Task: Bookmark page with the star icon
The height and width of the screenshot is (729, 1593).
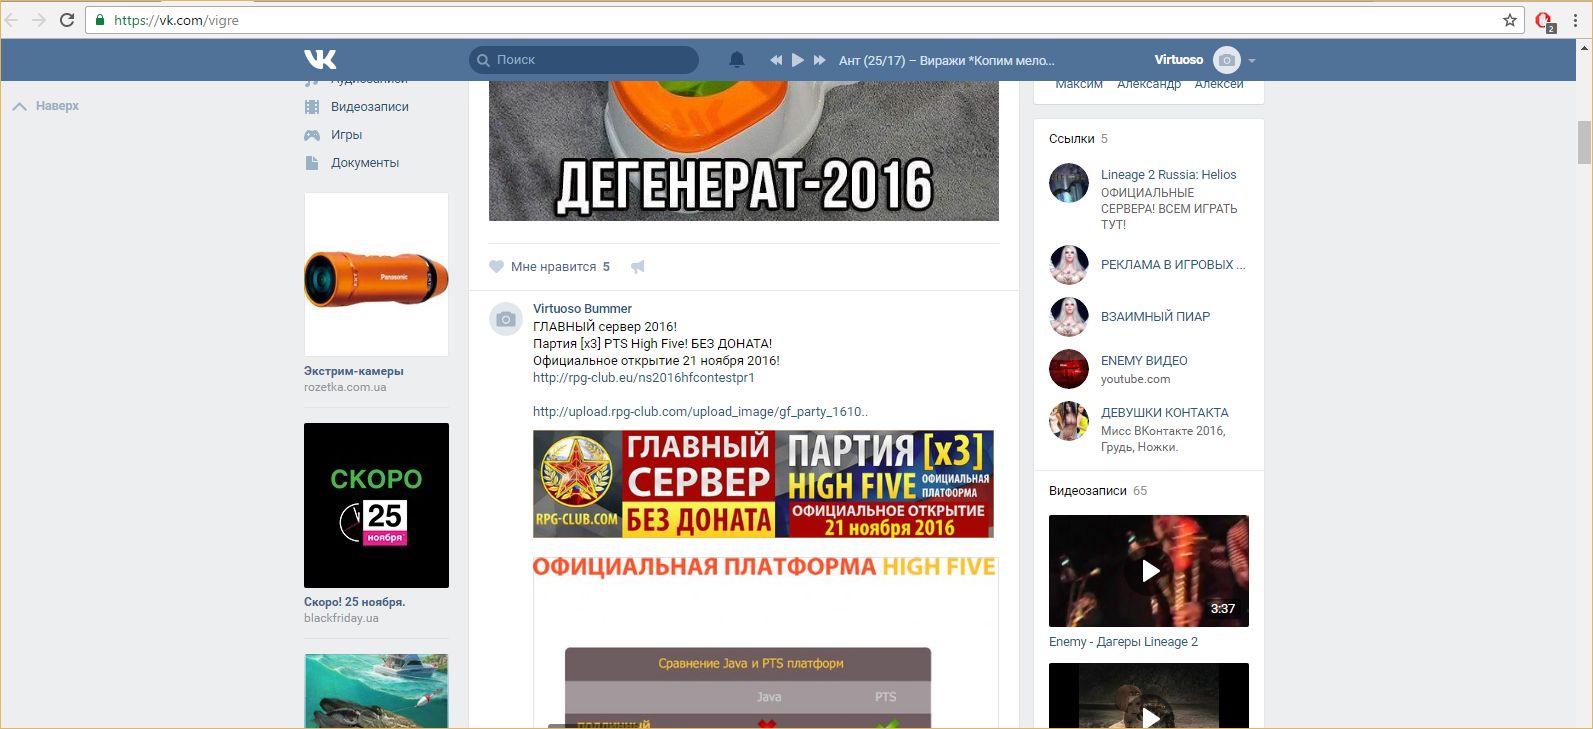Action: coord(1510,20)
